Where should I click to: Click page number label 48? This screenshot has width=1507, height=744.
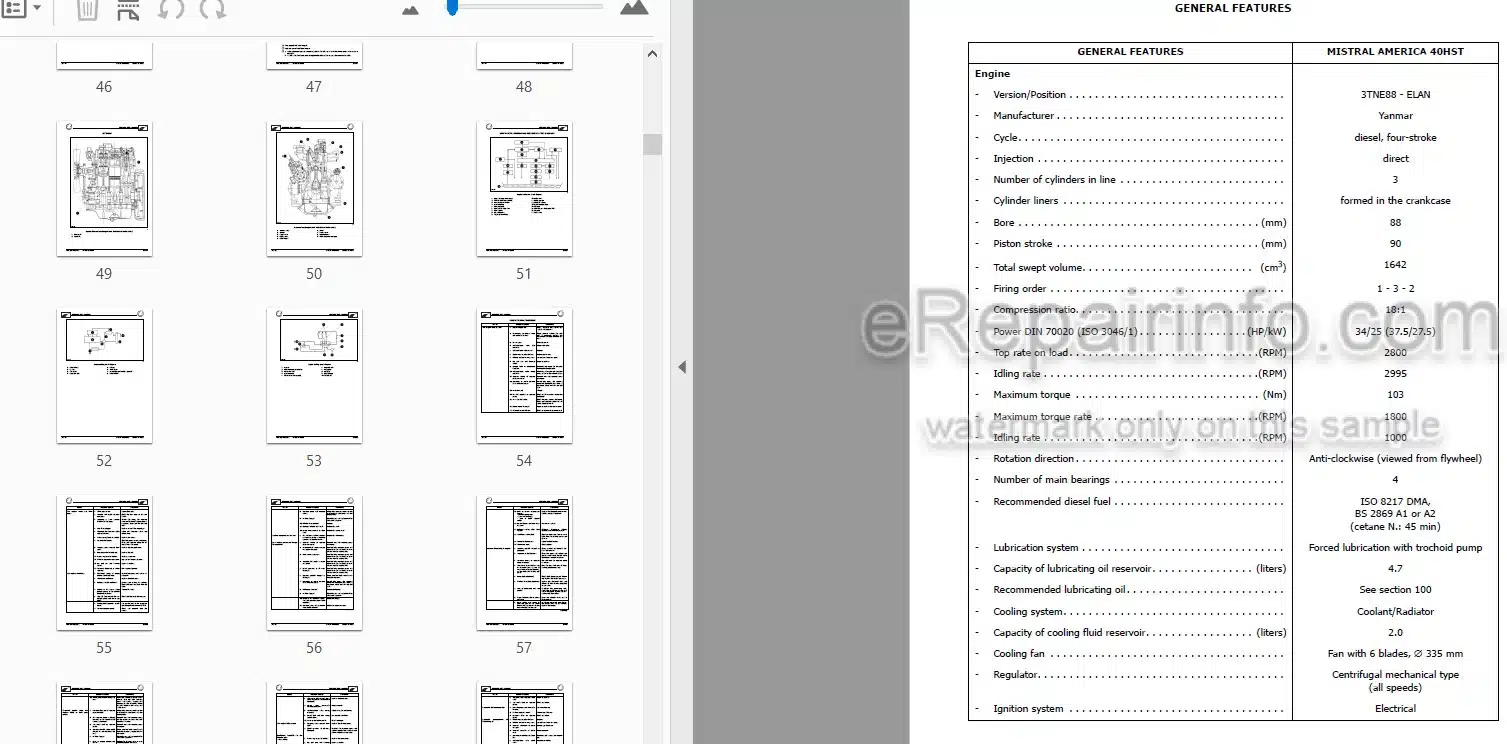[524, 87]
